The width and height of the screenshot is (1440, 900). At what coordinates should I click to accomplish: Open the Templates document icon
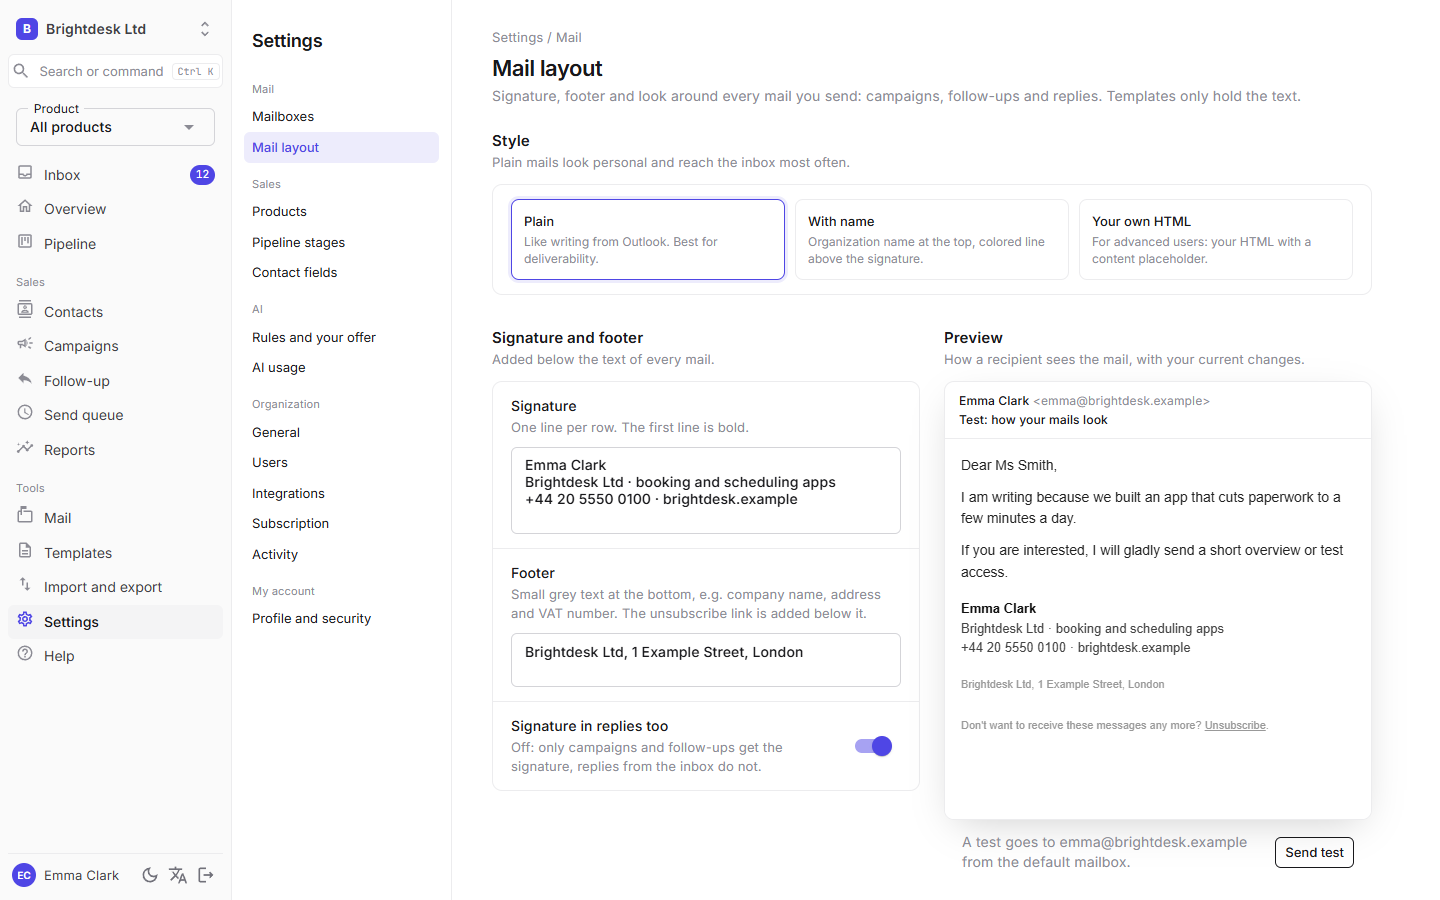click(25, 551)
